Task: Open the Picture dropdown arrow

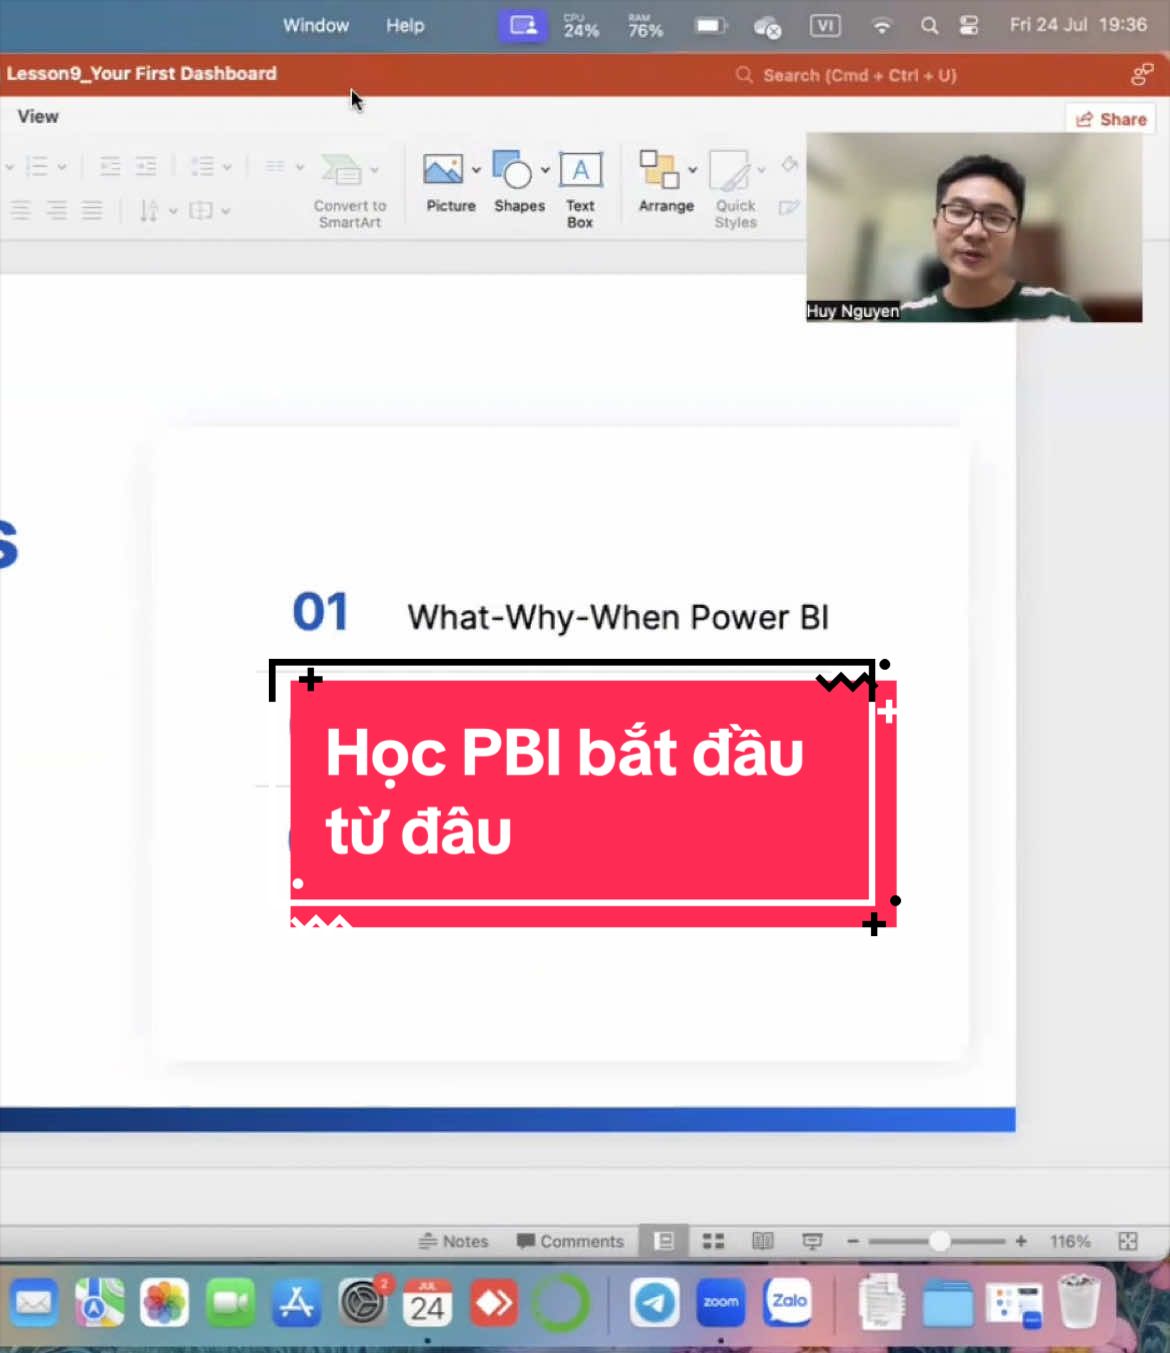Action: click(x=476, y=170)
